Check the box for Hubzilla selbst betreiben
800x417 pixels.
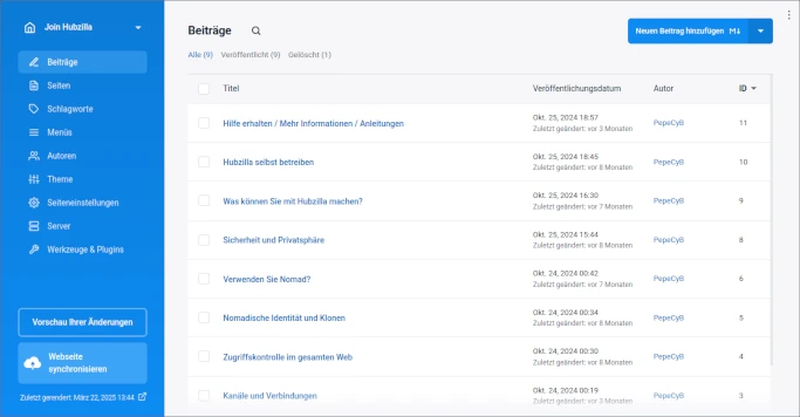[204, 162]
